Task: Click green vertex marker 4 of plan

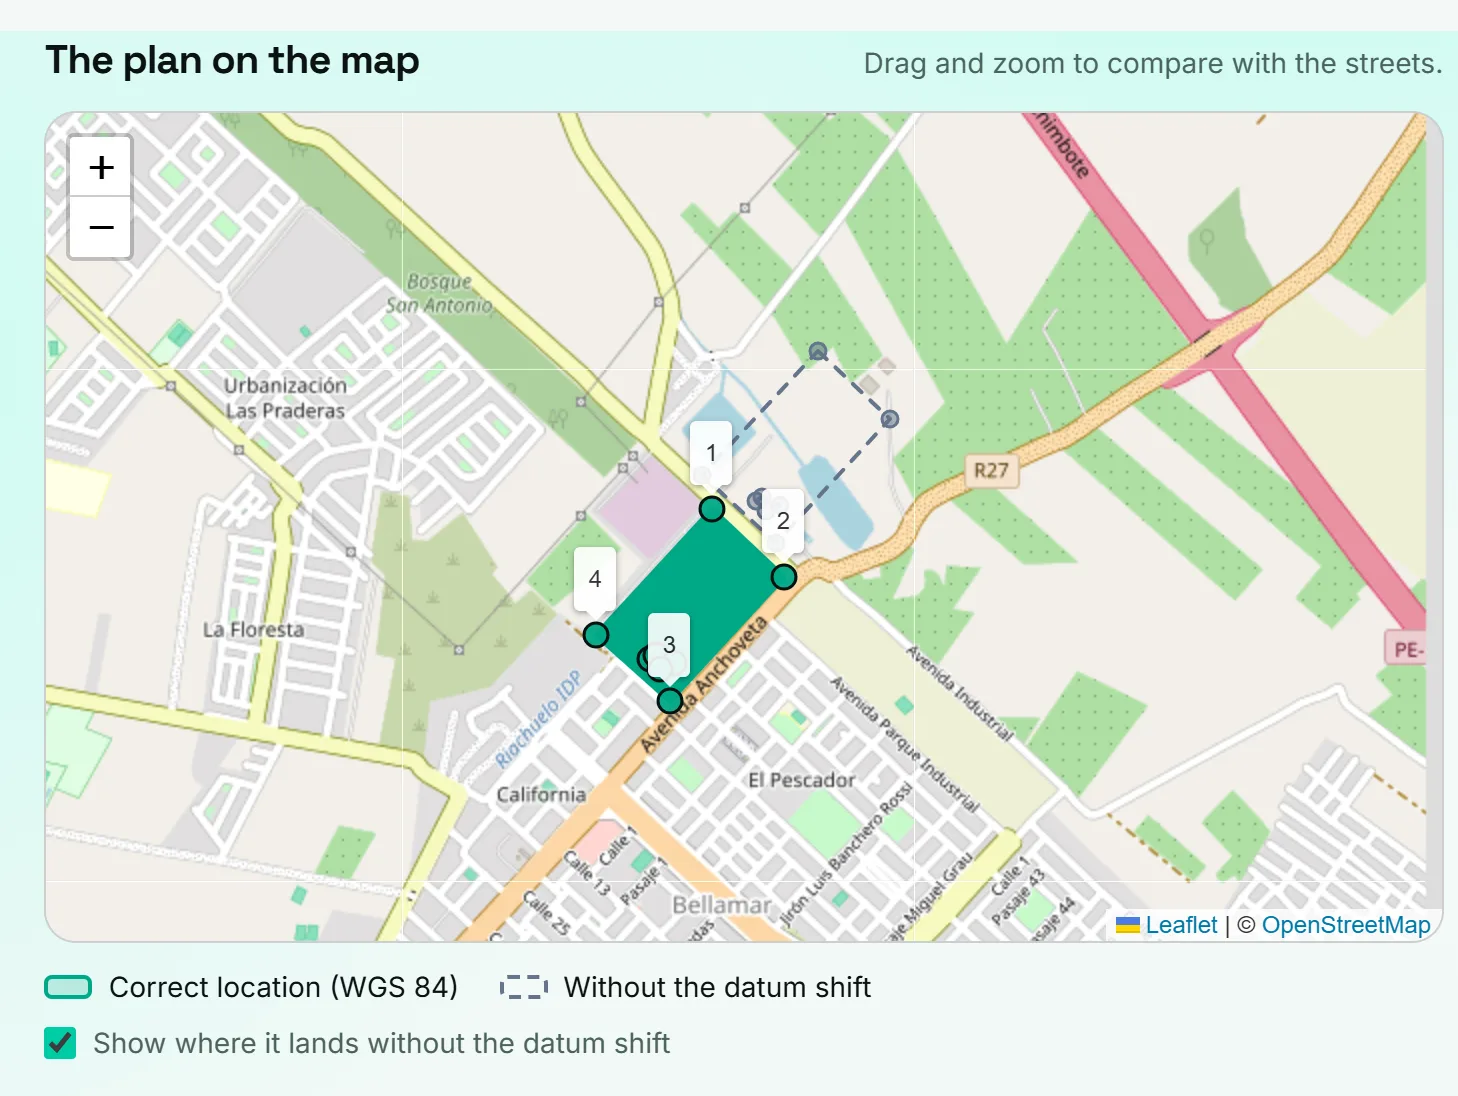Action: tap(596, 635)
